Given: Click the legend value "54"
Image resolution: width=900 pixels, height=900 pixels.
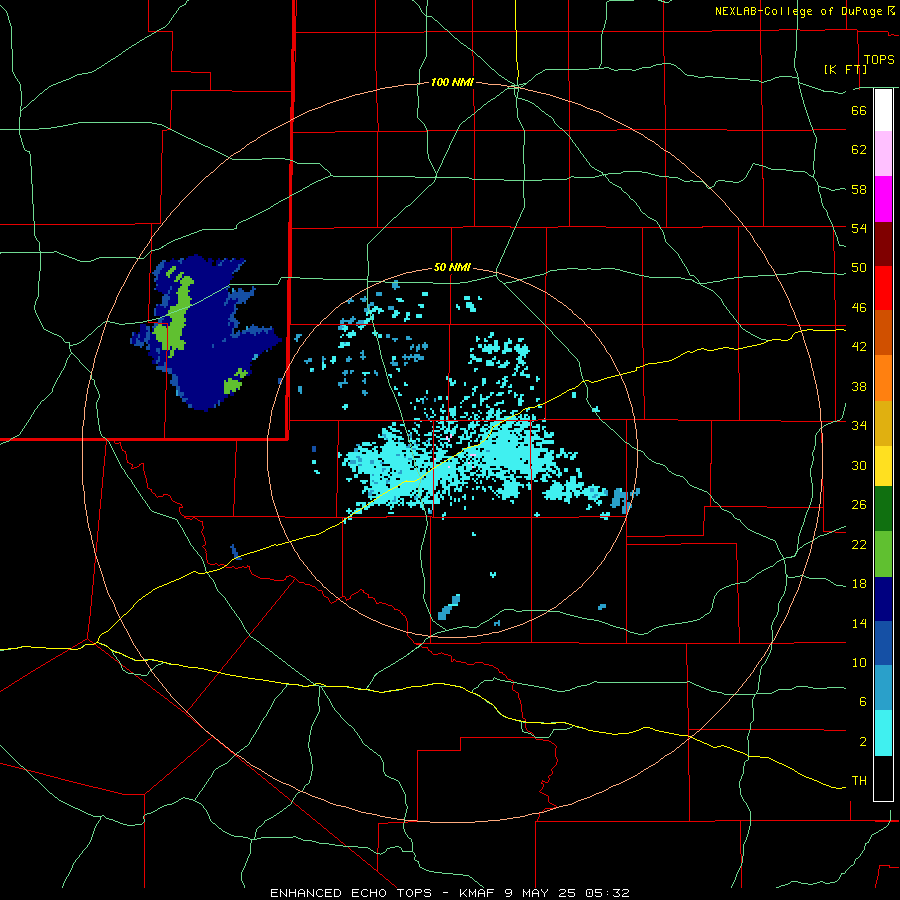Looking at the screenshot, I should click(x=859, y=228).
